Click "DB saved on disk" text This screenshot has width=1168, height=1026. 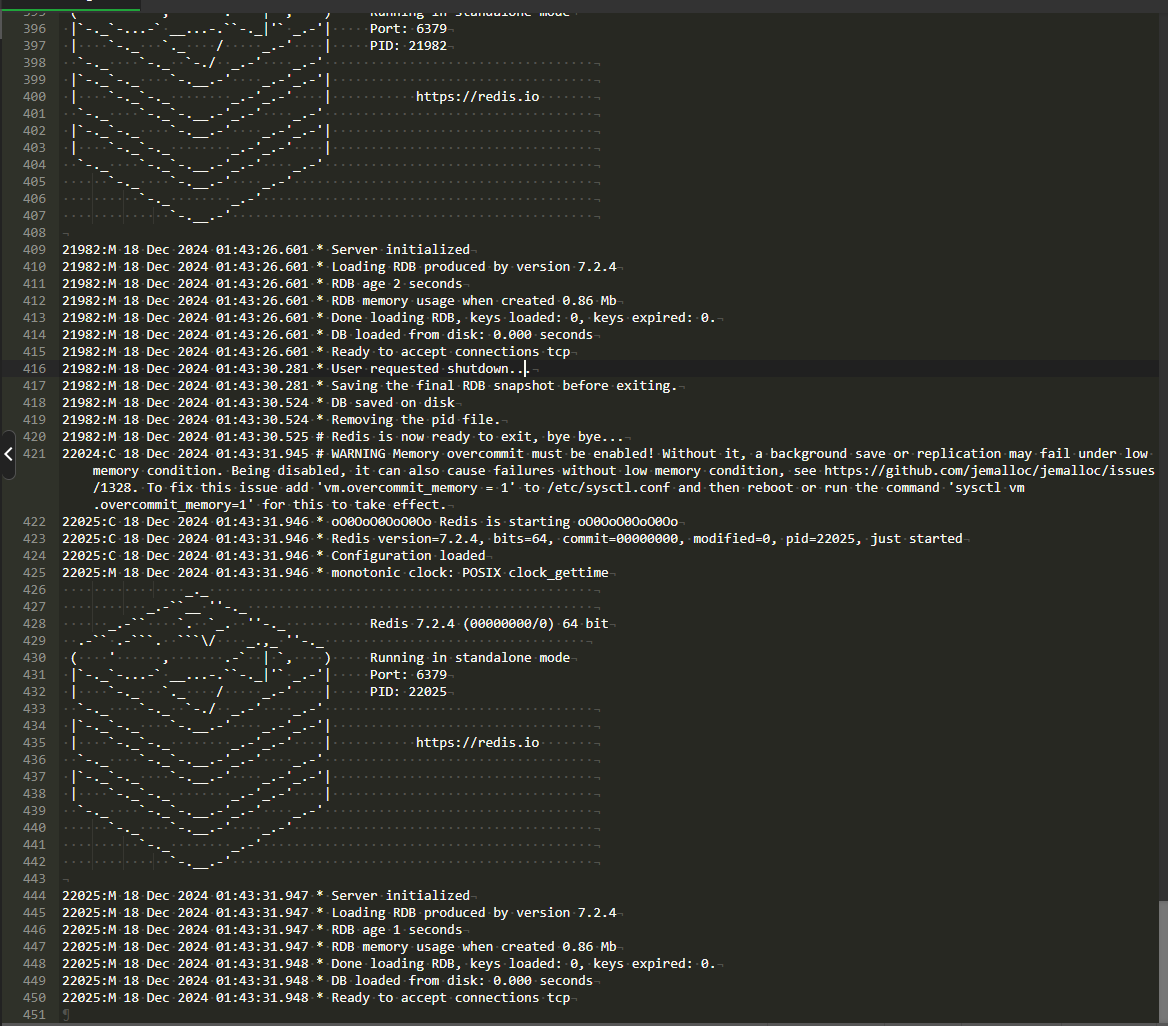[393, 403]
